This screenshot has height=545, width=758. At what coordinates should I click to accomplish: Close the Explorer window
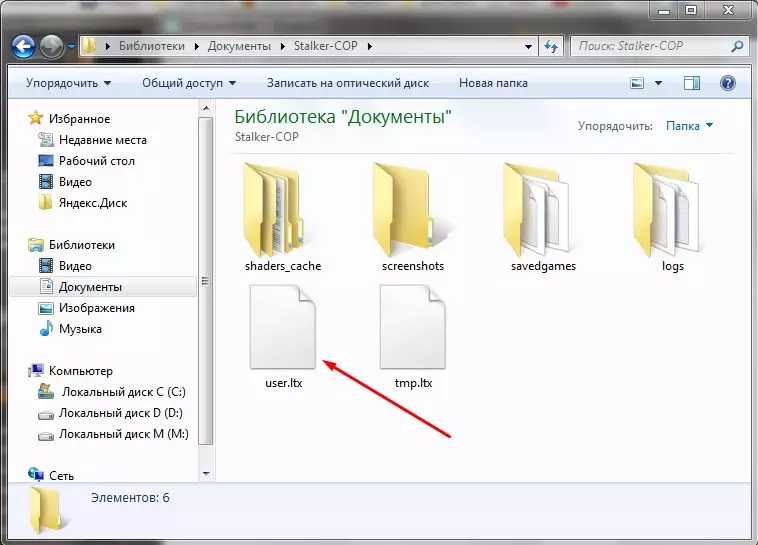(729, 10)
